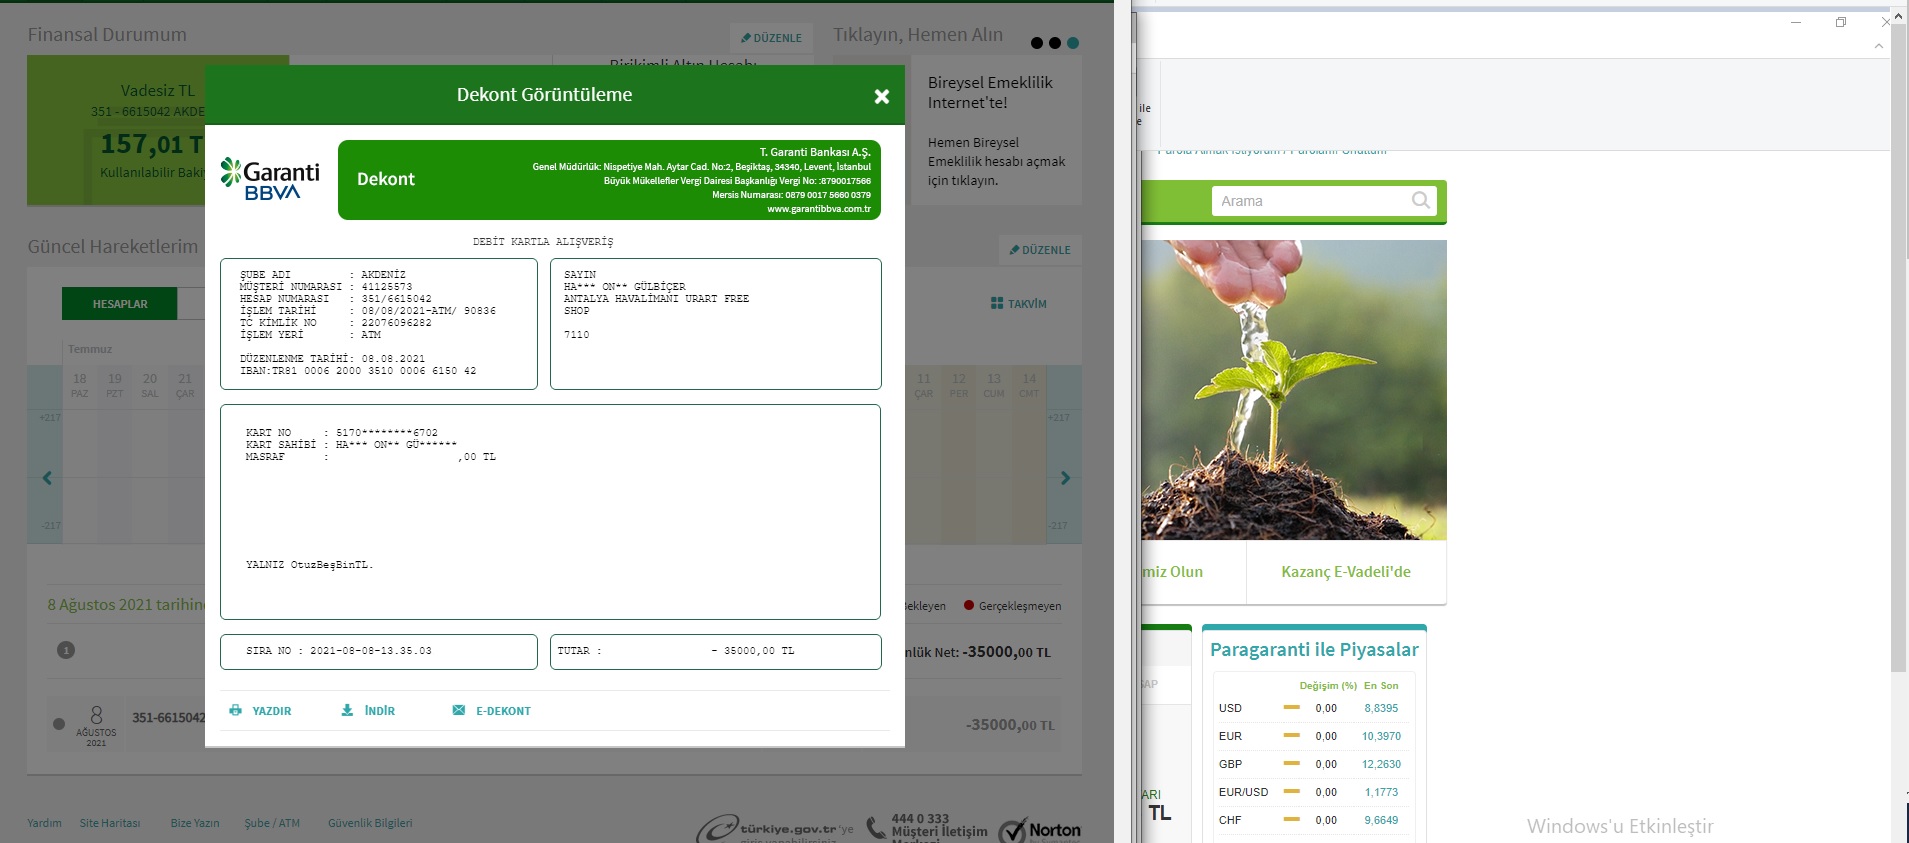Click the IBAN line in the receipt
Viewport: 1909px width, 843px height.
[x=358, y=371]
